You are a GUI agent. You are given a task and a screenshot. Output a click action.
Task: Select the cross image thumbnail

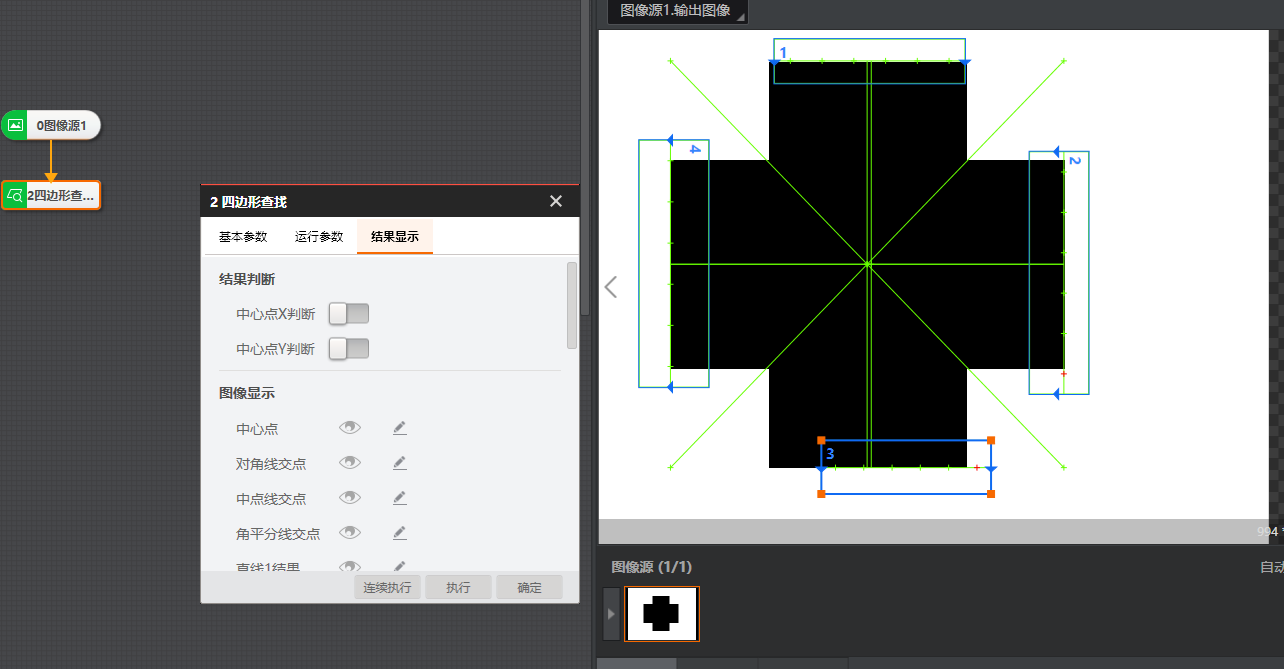(x=661, y=613)
